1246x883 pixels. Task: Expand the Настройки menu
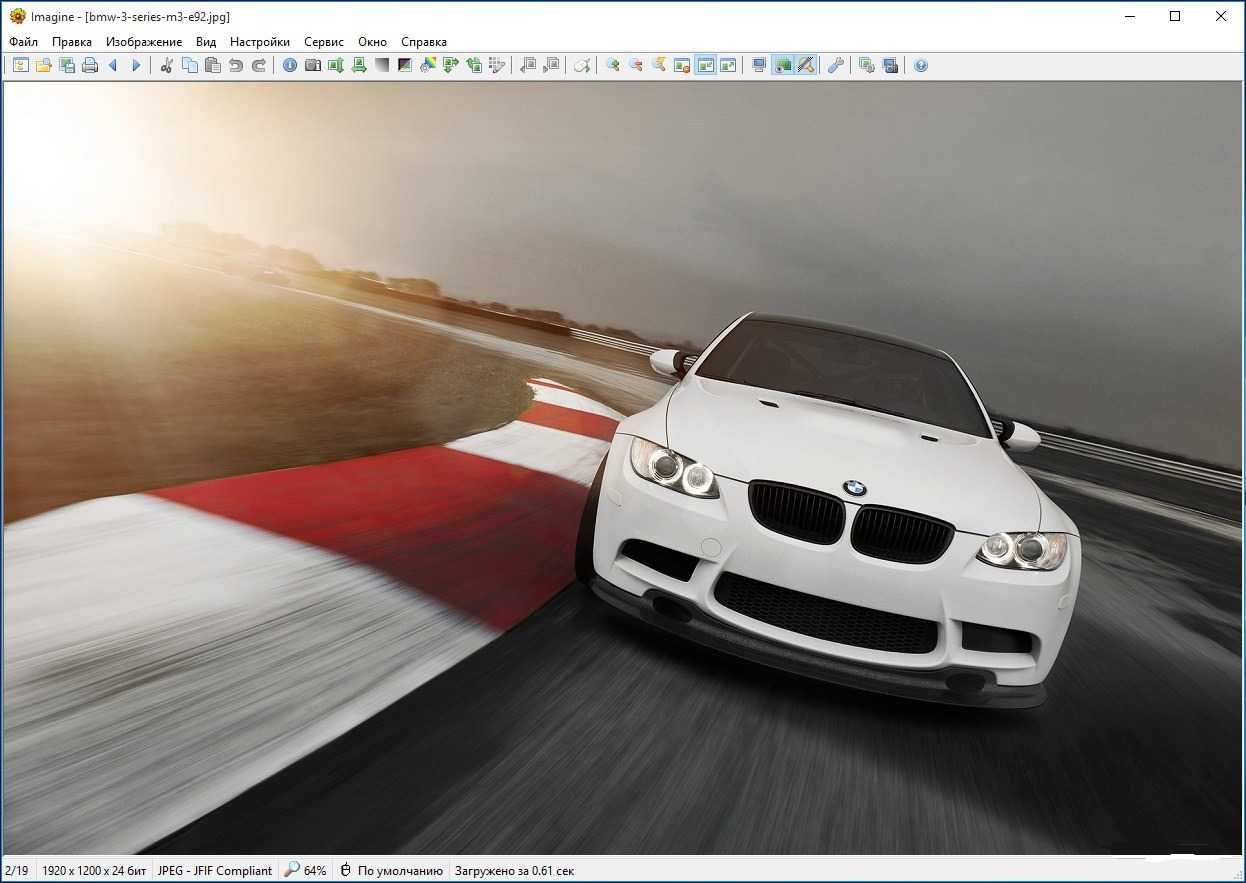tap(260, 42)
